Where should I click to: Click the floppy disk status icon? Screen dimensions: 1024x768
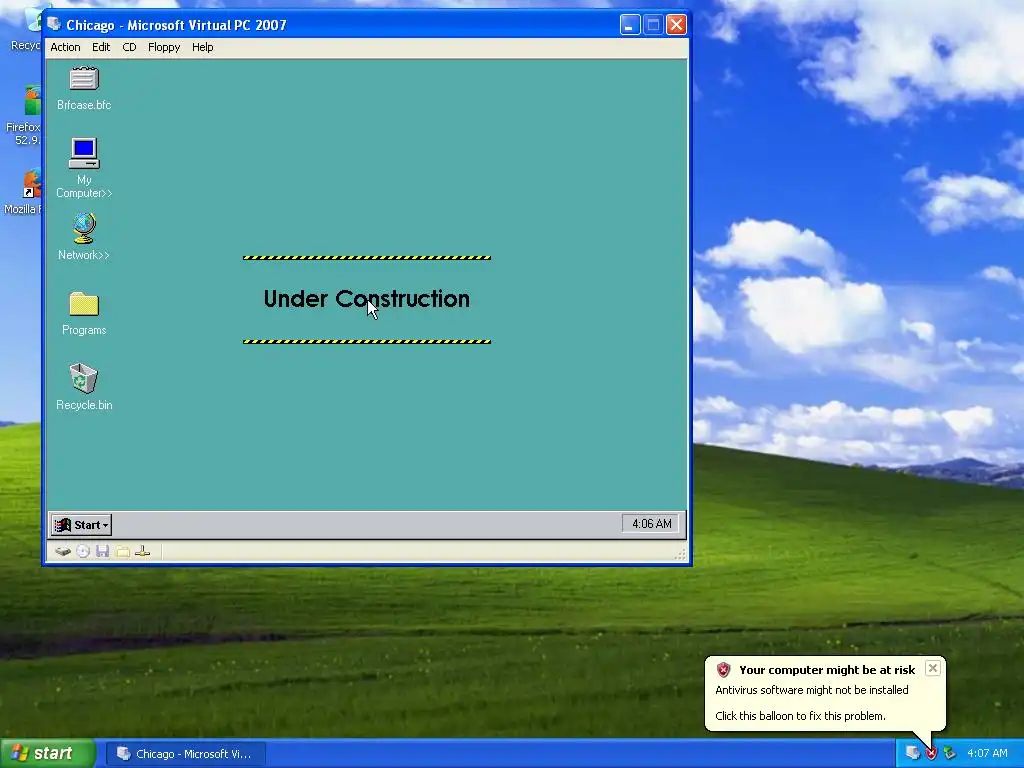(x=103, y=552)
